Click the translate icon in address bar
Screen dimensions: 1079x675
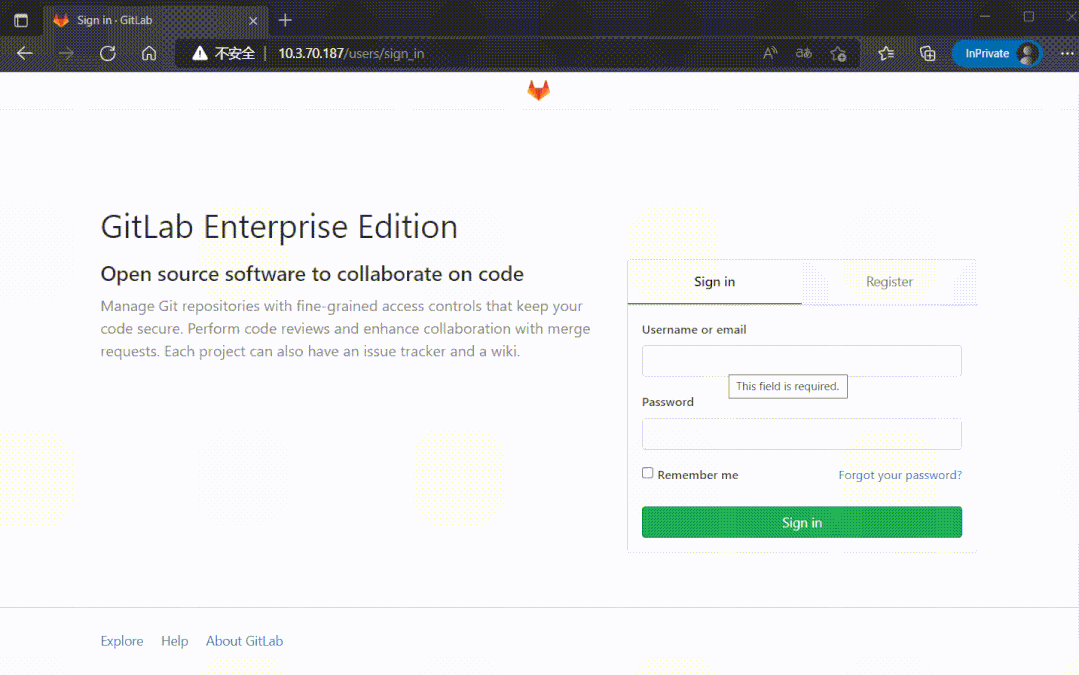(803, 54)
